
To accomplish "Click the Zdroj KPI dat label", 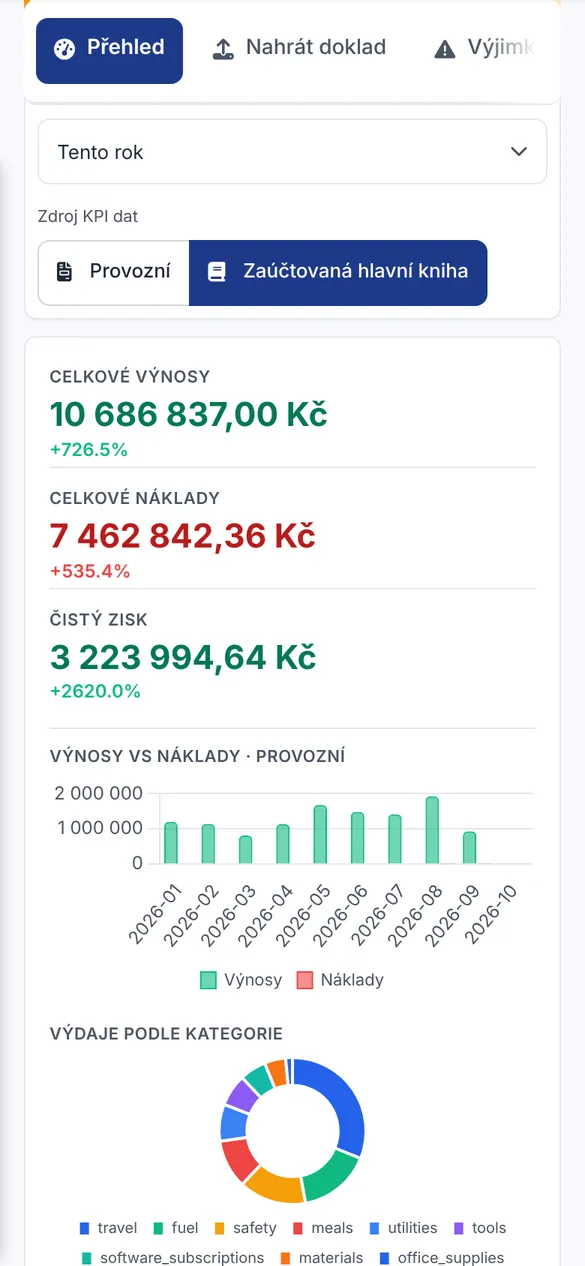I will [88, 216].
